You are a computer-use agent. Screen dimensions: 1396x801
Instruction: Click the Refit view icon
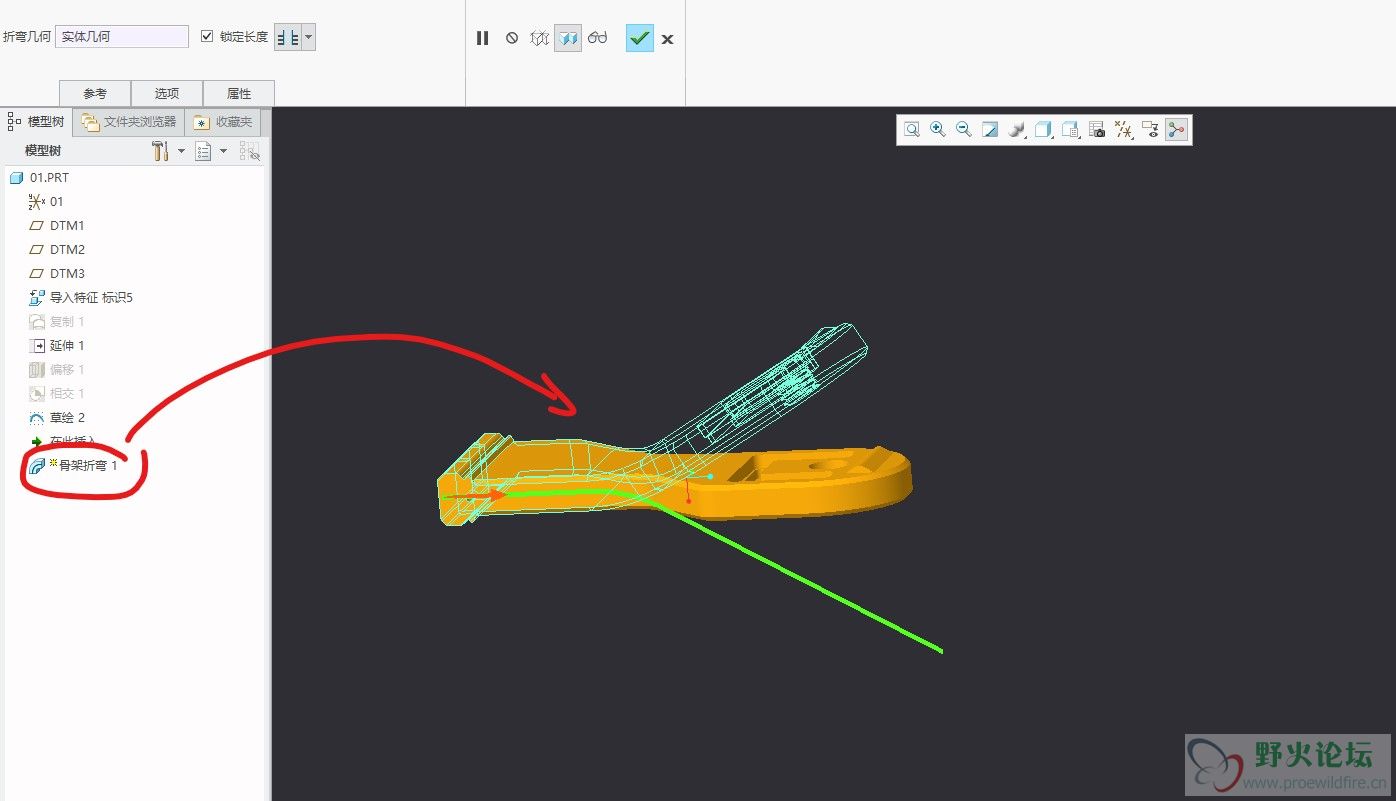(x=912, y=129)
